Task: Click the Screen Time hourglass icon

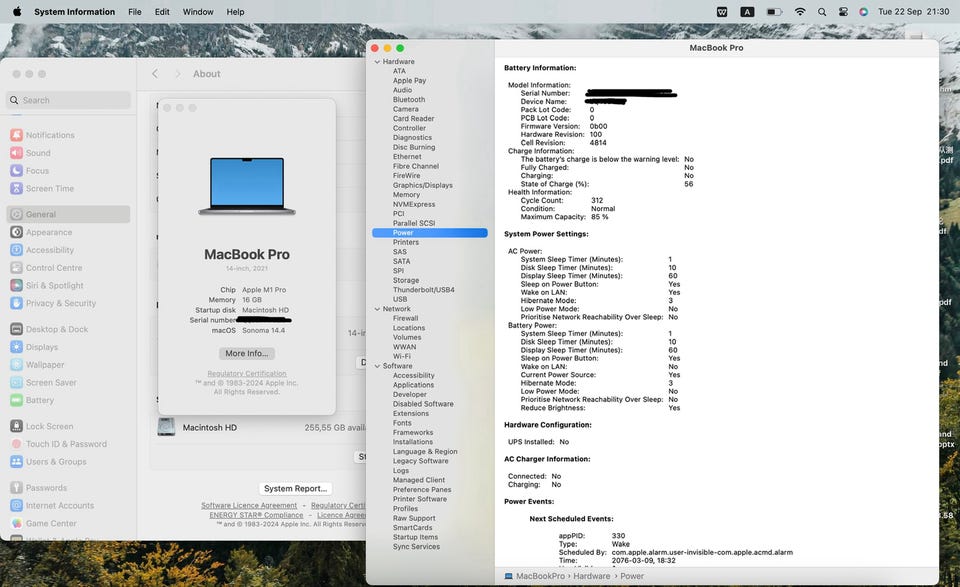Action: pyautogui.click(x=17, y=188)
